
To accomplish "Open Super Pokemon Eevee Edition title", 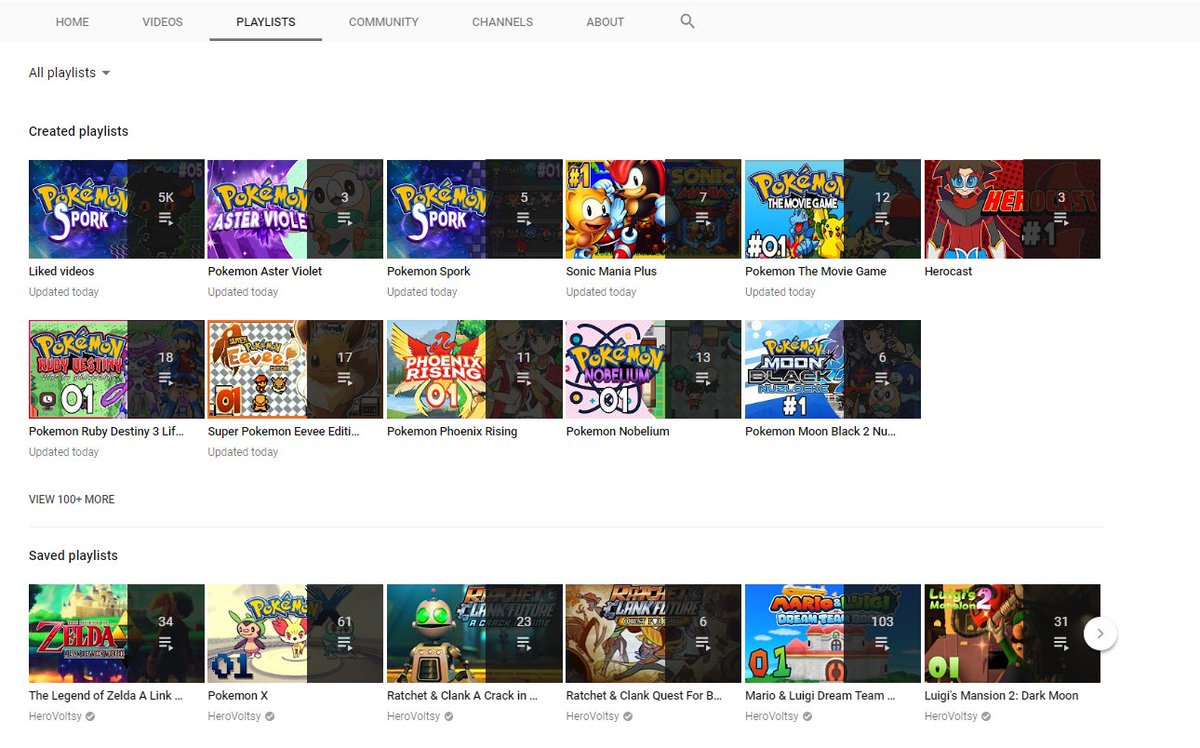I will [284, 431].
